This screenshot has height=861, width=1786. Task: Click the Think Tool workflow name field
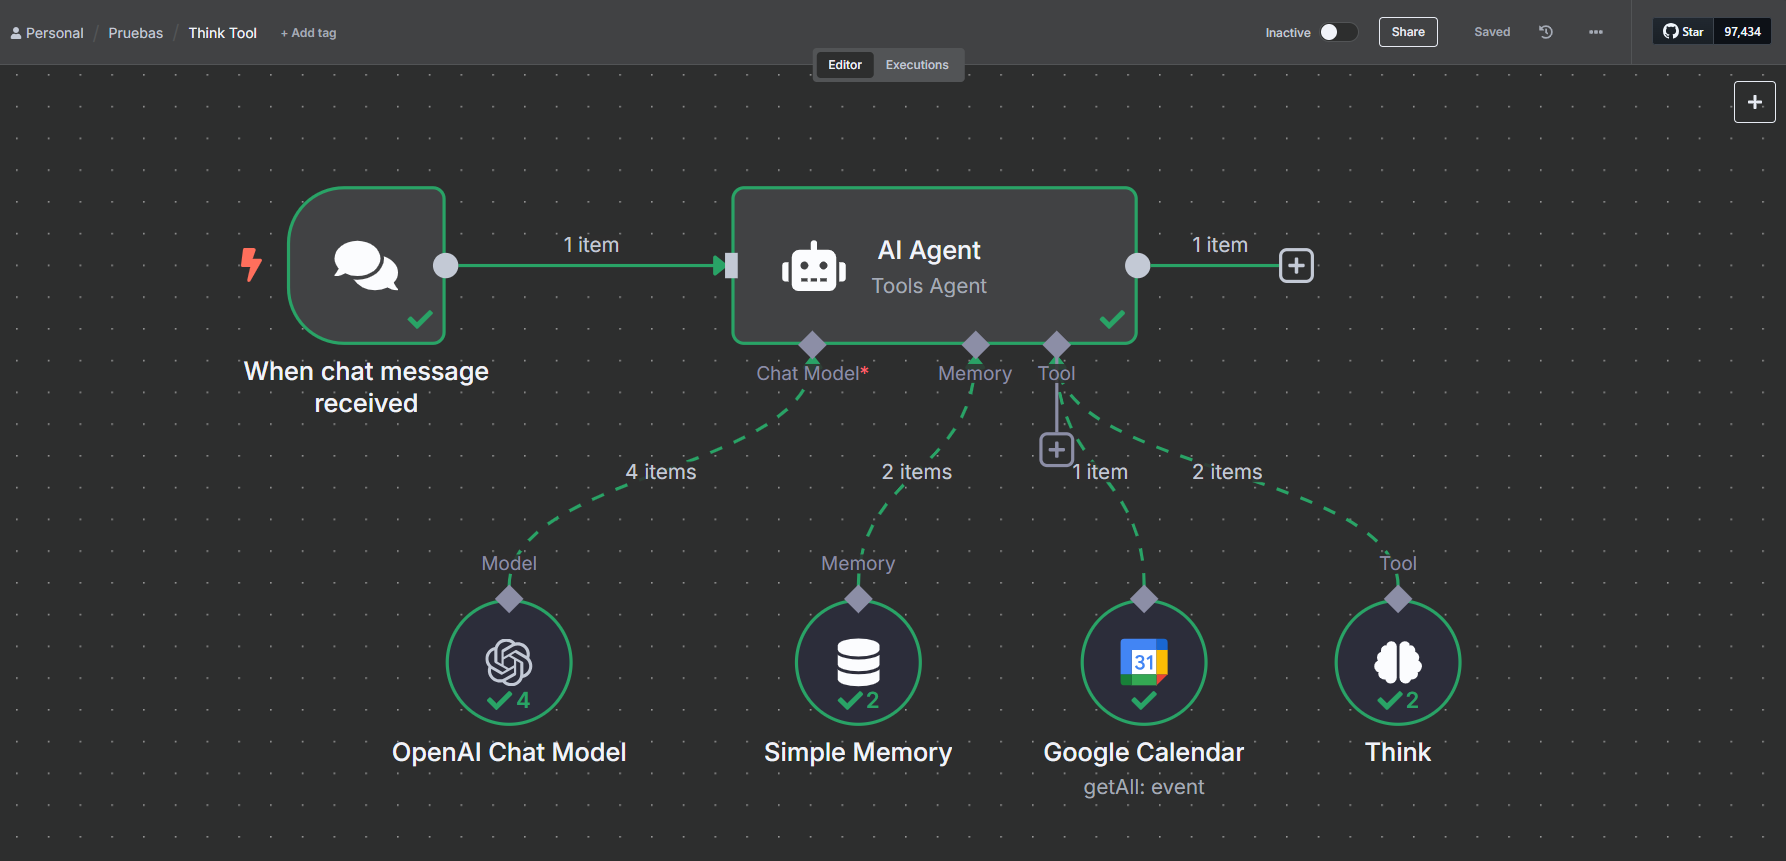223,33
